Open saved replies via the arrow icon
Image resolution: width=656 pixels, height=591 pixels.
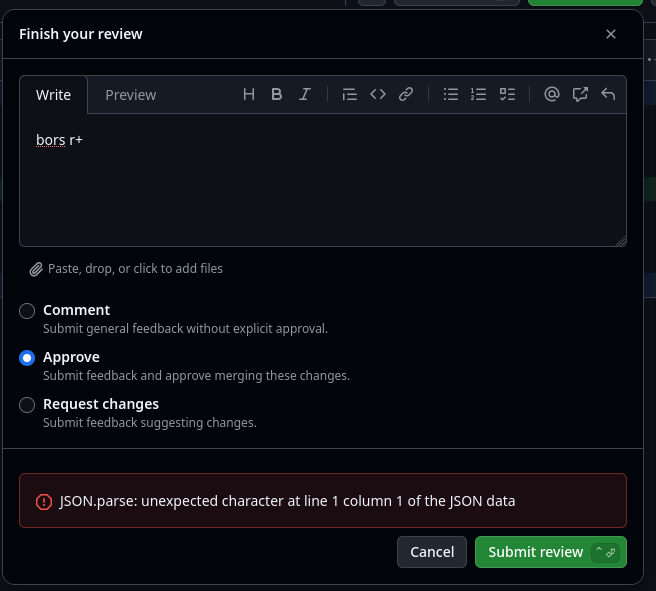(608, 94)
